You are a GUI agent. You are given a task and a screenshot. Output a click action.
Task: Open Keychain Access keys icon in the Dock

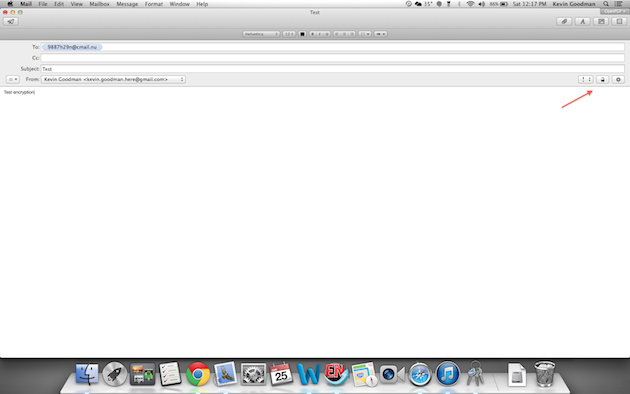pos(475,374)
